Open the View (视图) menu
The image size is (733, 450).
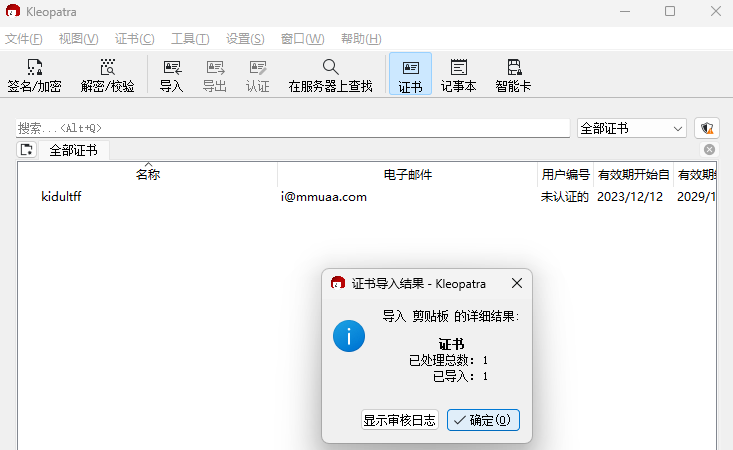[x=79, y=39]
